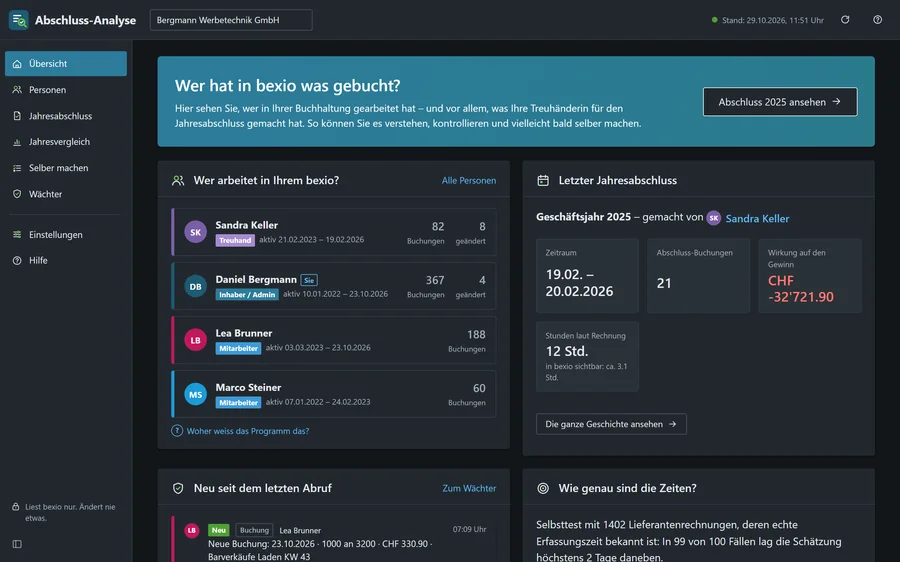Click the Treuhand badge under Sandra Keller
This screenshot has width=900, height=562.
[235, 240]
